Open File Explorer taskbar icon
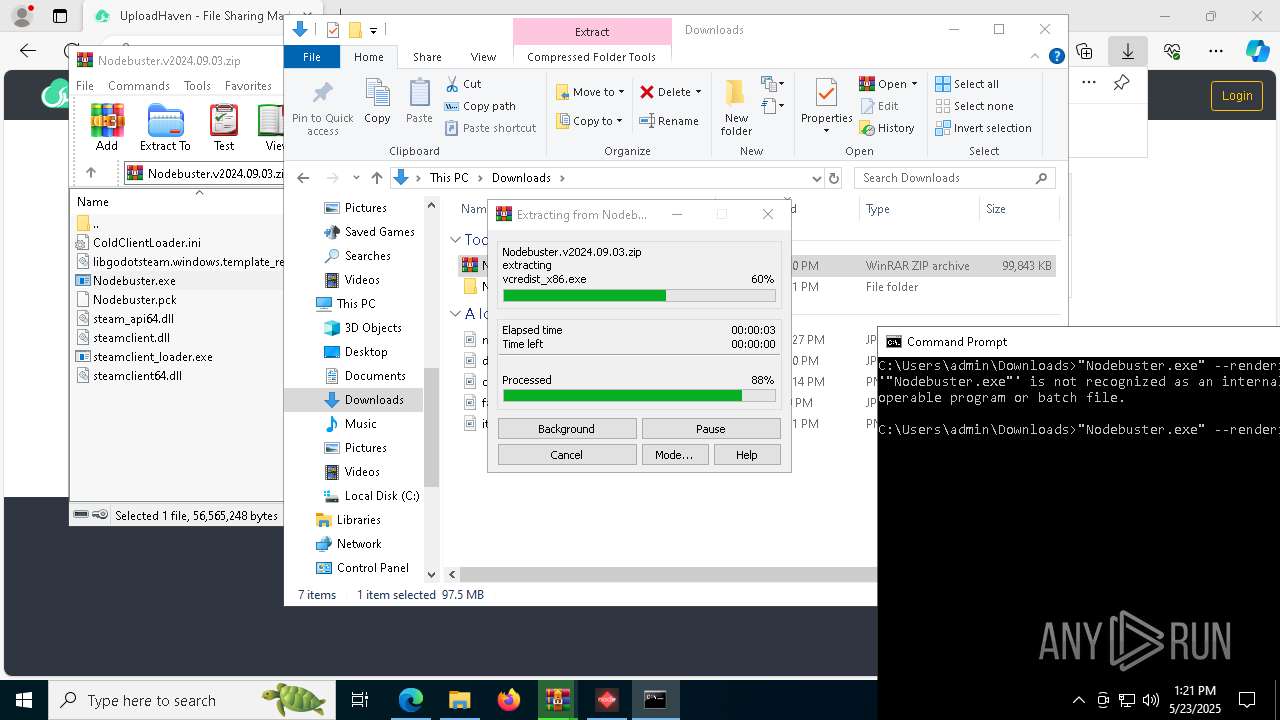This screenshot has width=1280, height=720. 460,700
